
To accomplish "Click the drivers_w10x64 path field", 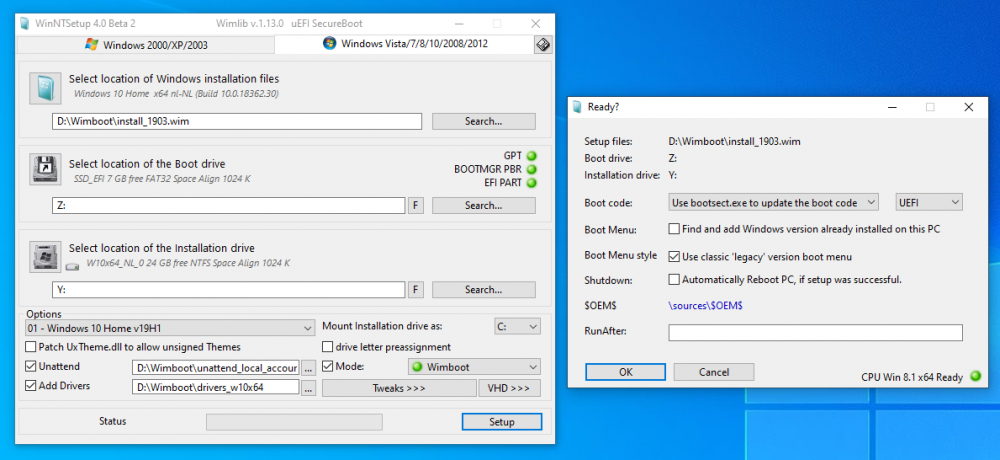I will (216, 387).
